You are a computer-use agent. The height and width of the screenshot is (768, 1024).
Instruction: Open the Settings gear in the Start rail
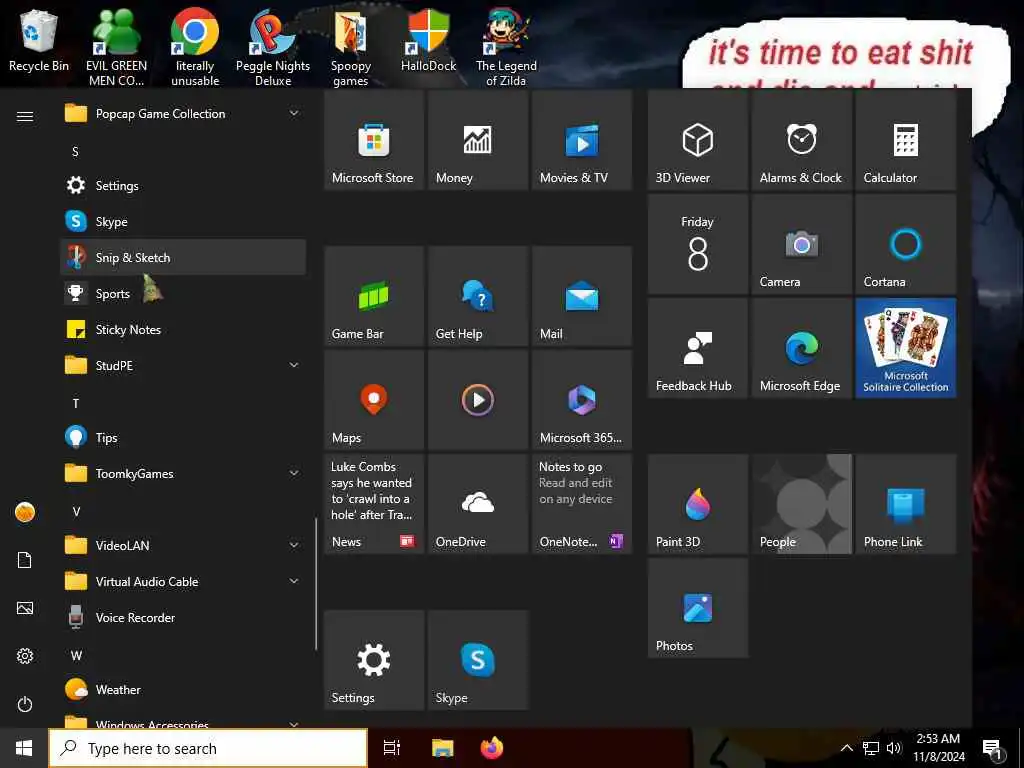pyautogui.click(x=25, y=656)
